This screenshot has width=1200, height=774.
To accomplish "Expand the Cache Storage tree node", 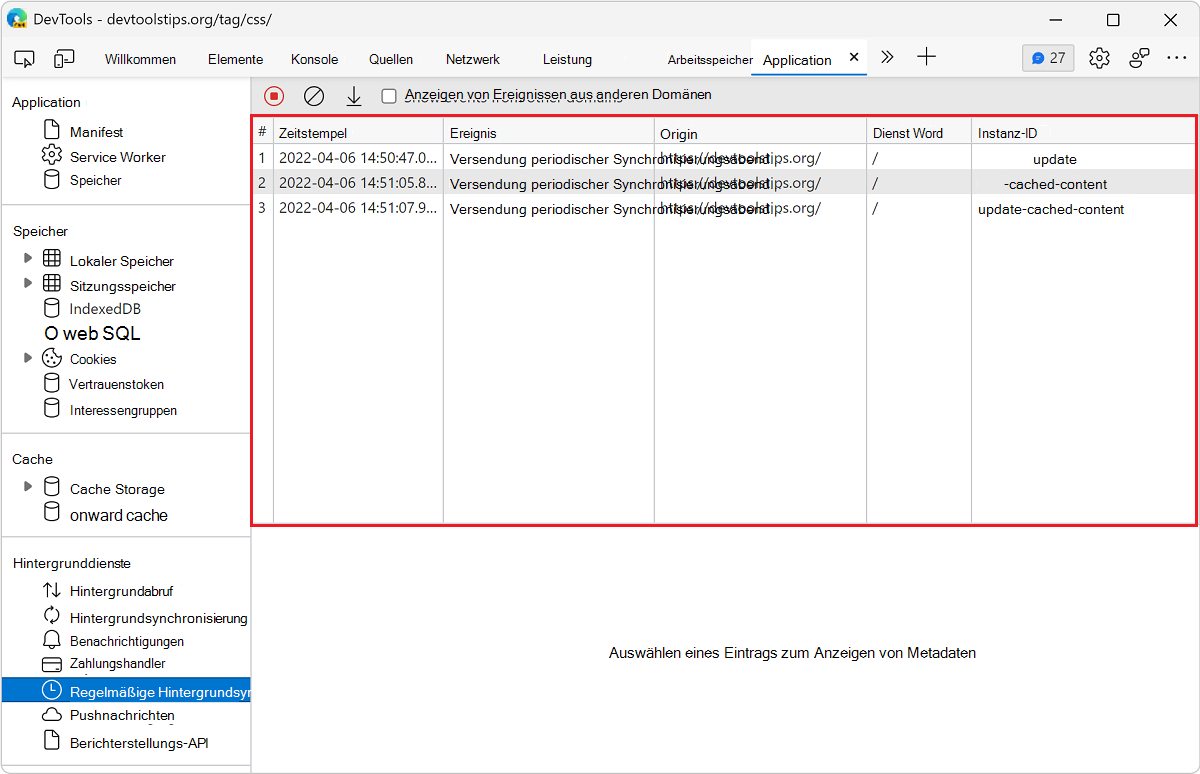I will [x=28, y=487].
